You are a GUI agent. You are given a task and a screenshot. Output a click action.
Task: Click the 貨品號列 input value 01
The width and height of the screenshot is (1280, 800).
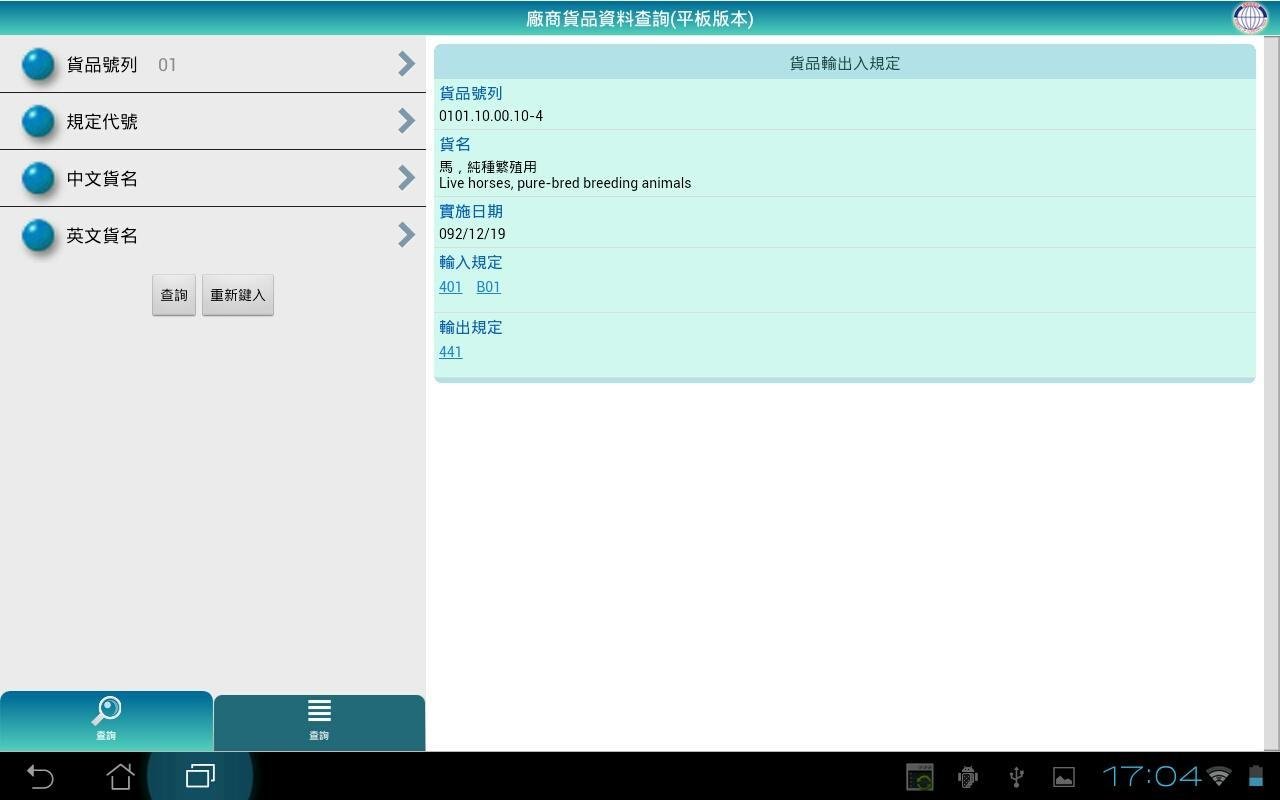click(x=167, y=65)
